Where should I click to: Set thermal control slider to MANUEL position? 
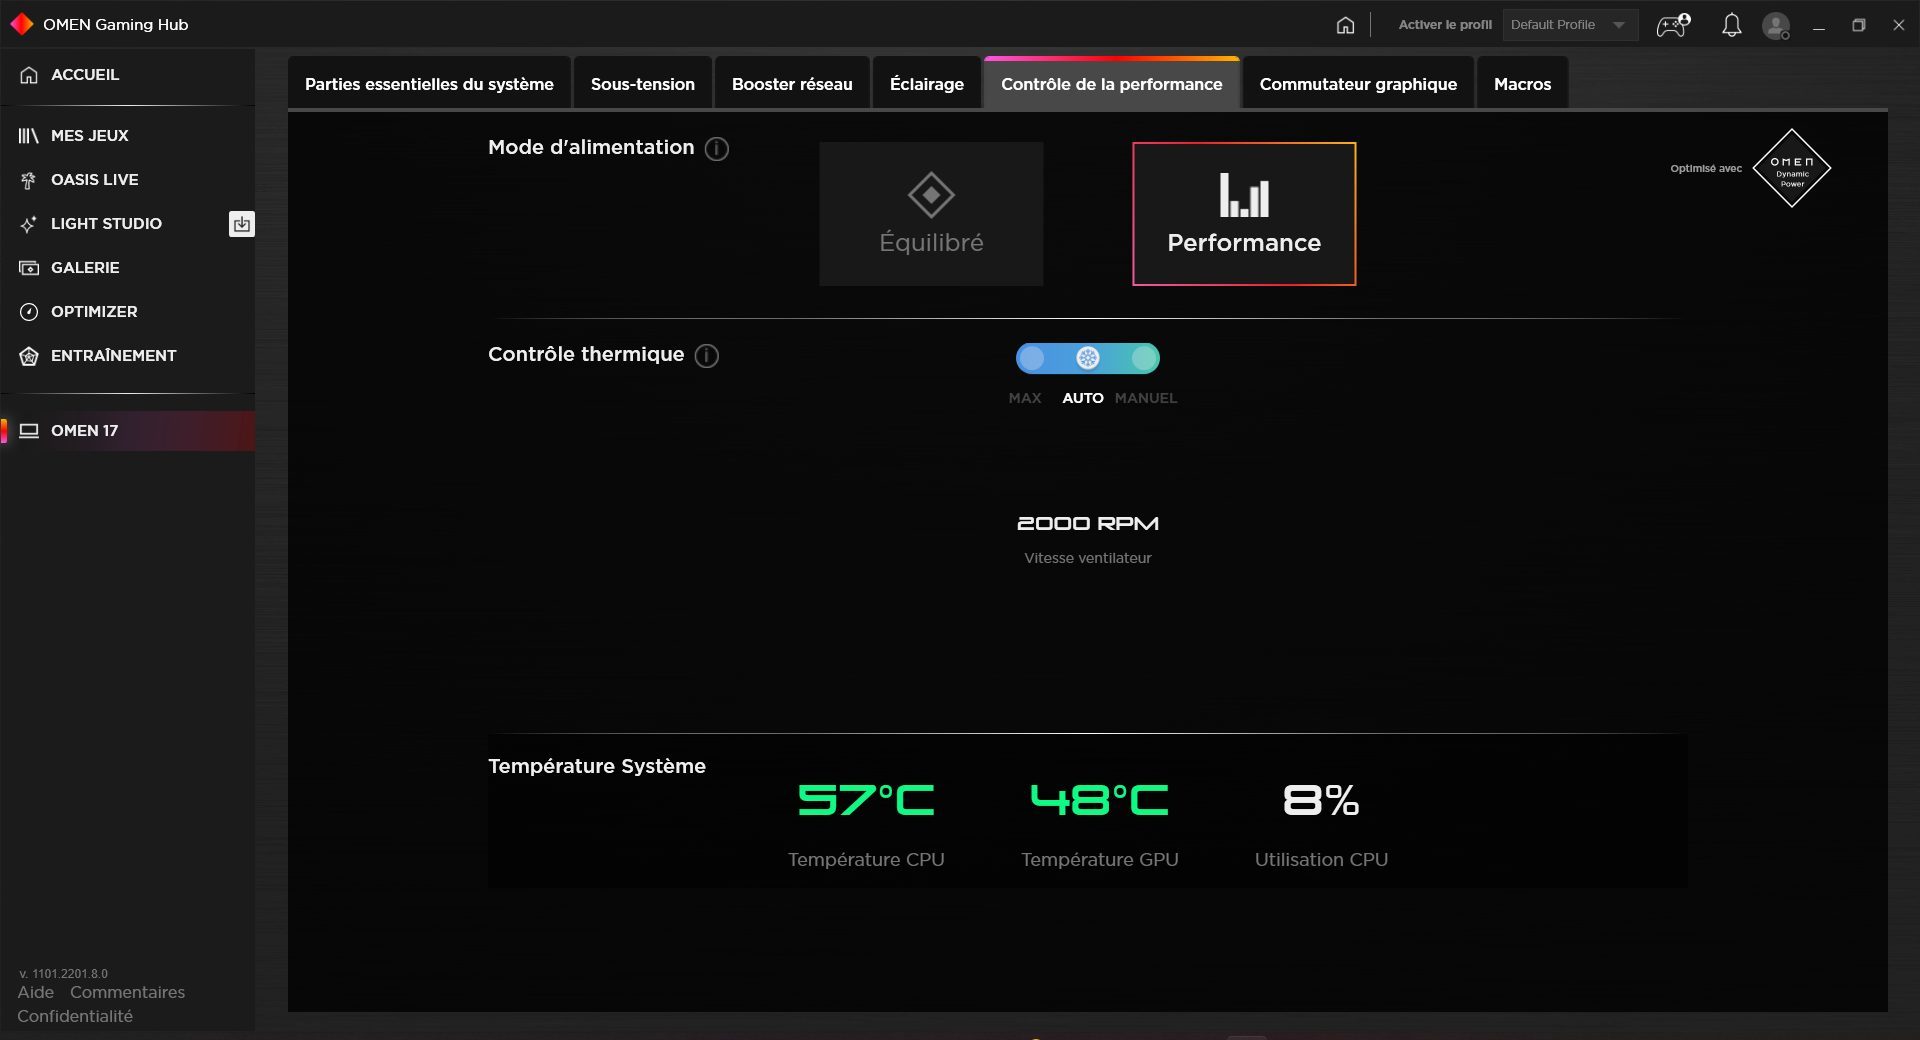(1144, 358)
